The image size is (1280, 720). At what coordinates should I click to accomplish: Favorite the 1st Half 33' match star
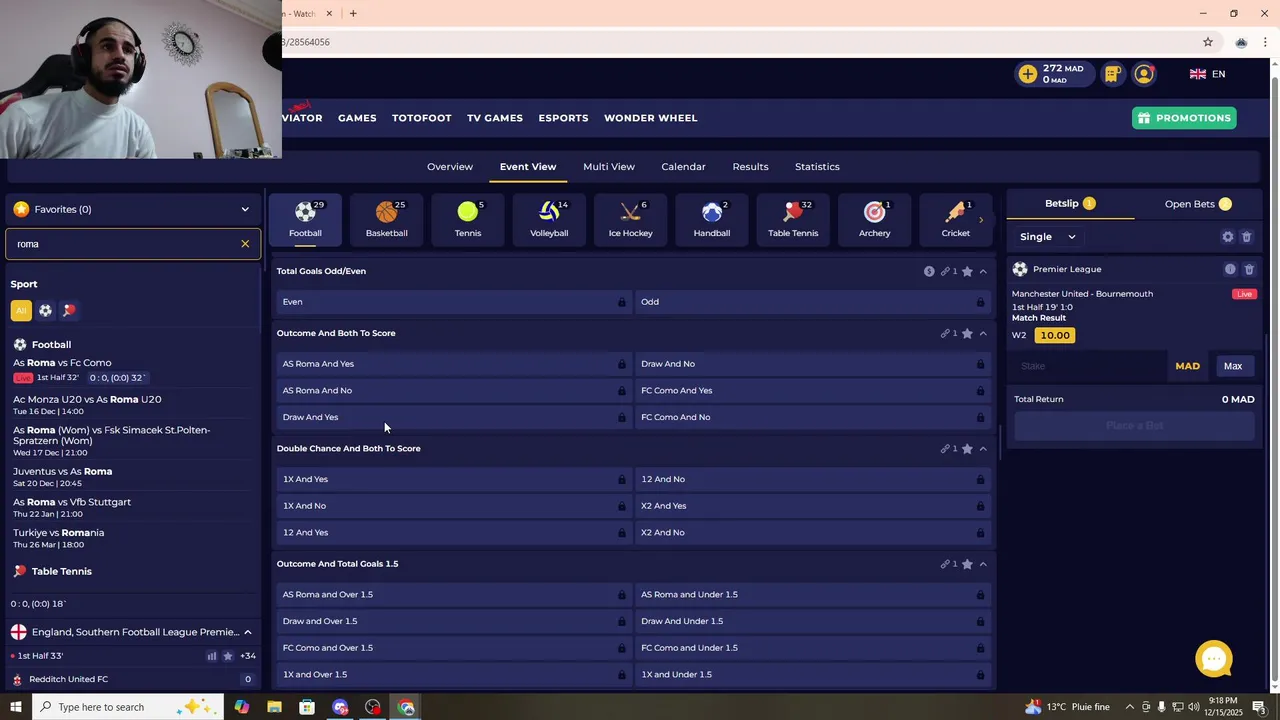pyautogui.click(x=228, y=656)
